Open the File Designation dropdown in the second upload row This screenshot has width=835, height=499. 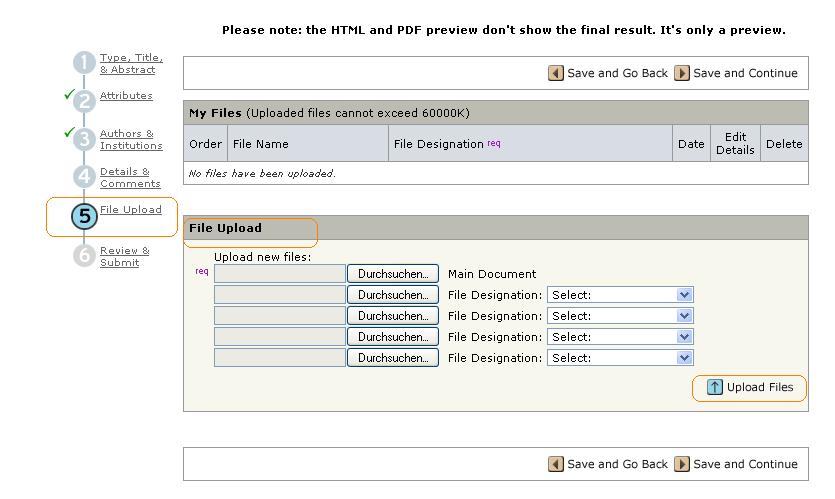click(620, 295)
